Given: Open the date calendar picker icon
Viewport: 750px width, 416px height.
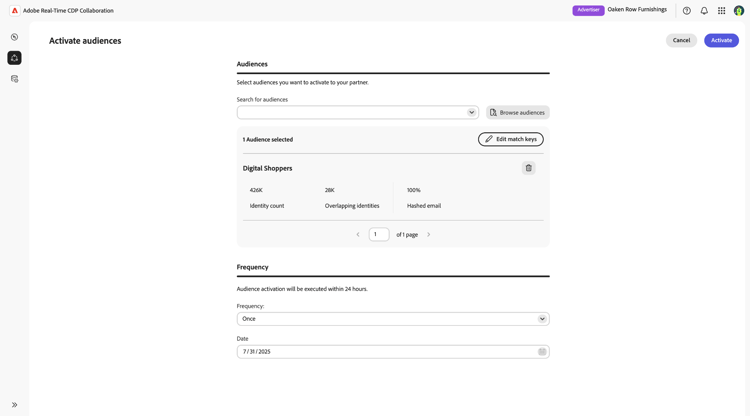Looking at the screenshot, I should [542, 352].
